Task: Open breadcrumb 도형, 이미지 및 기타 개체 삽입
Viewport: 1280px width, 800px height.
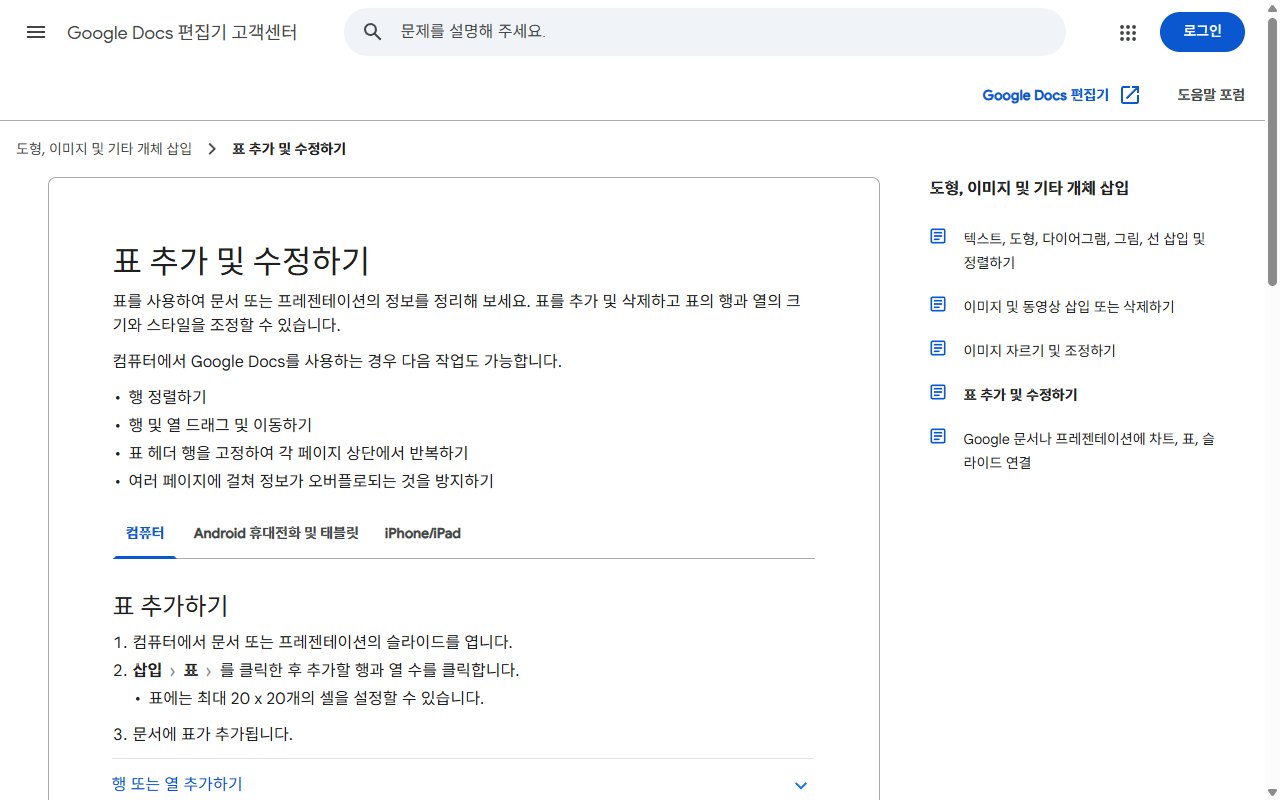Action: point(104,149)
